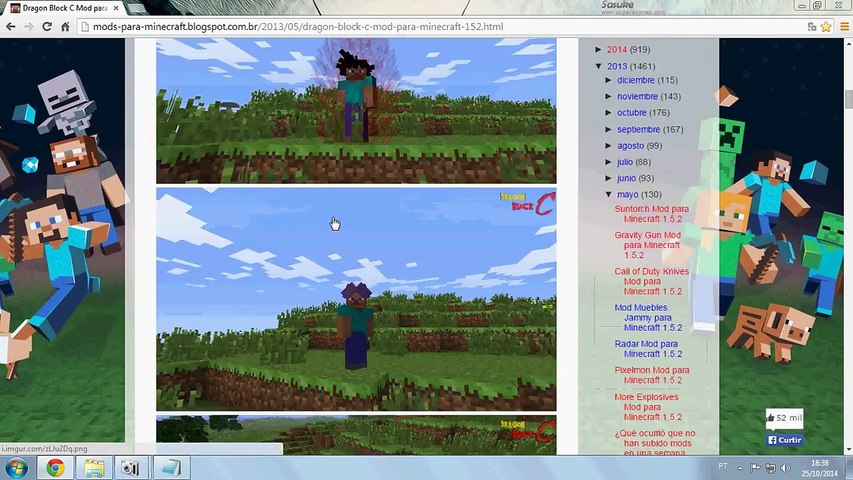Open File Explorer from the taskbar
Screen dimensions: 853x480
coord(94,467)
